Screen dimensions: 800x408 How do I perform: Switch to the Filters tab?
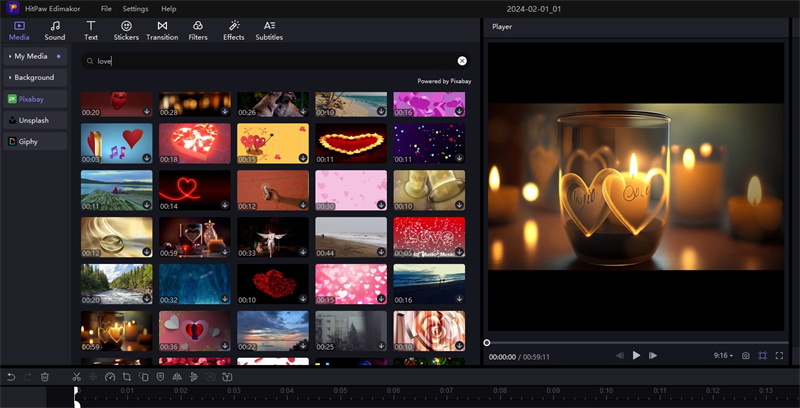pos(198,31)
